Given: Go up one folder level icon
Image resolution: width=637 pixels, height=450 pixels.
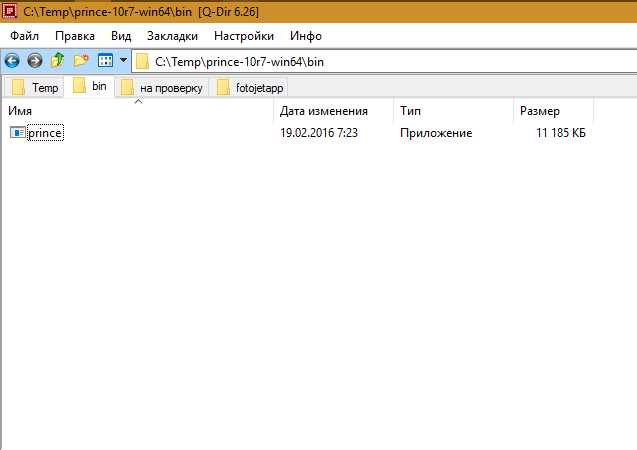Looking at the screenshot, I should pyautogui.click(x=57, y=60).
